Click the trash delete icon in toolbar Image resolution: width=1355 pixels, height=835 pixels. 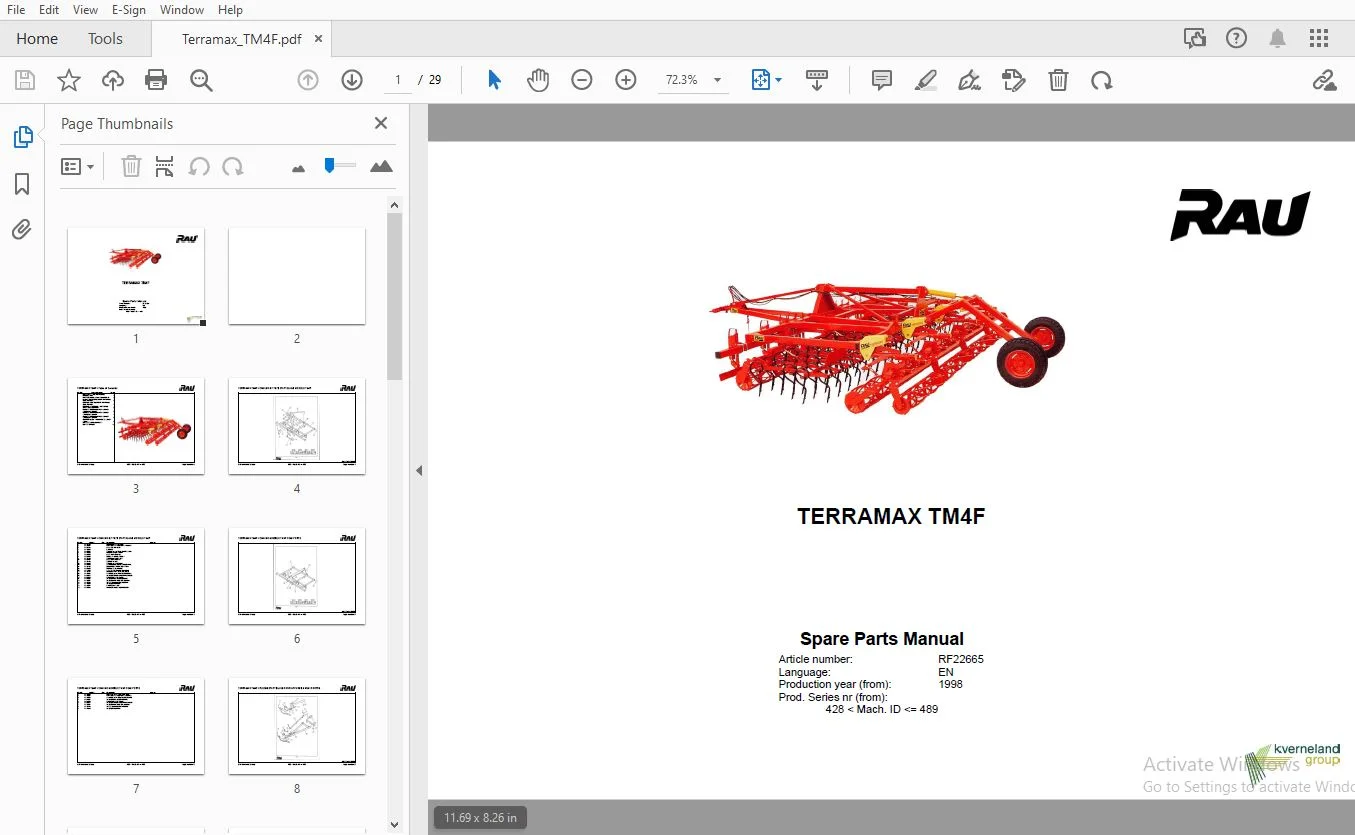(1058, 80)
